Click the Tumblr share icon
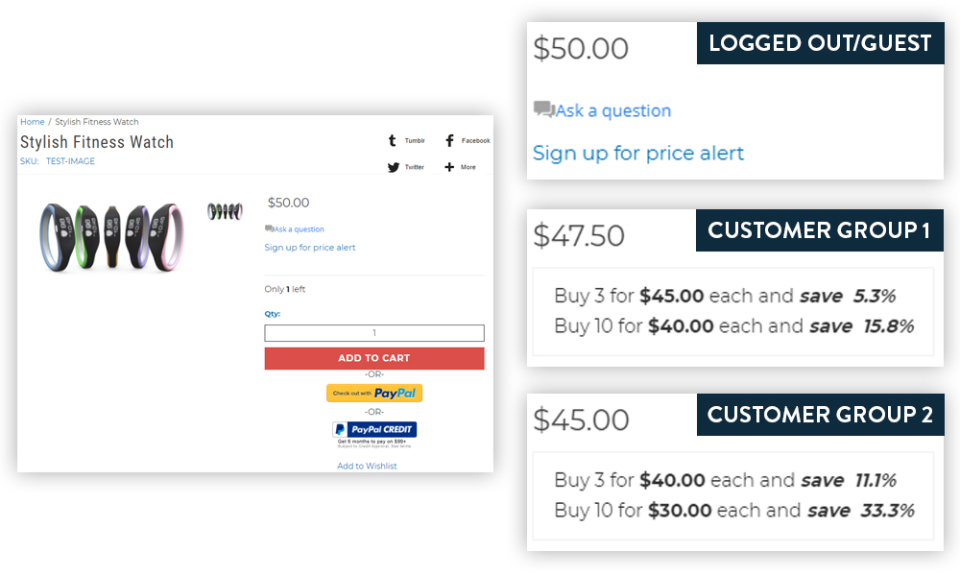Screen dimensions: 960x576 [x=392, y=140]
